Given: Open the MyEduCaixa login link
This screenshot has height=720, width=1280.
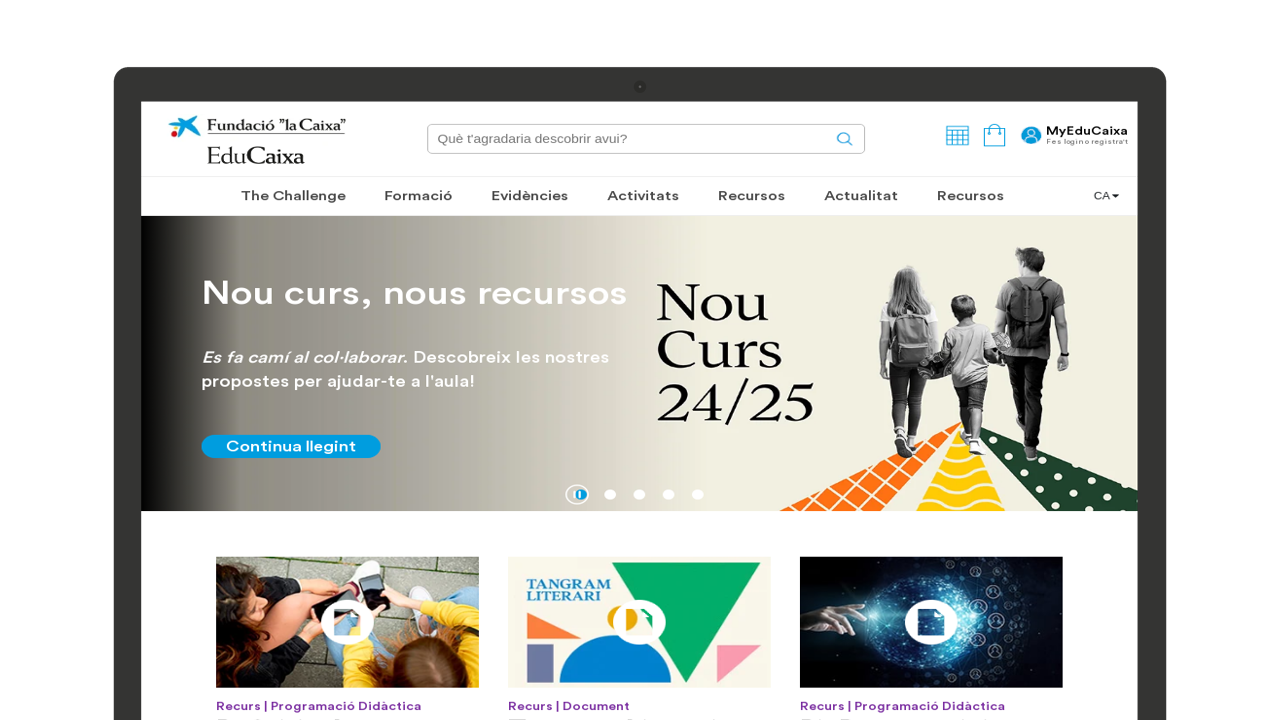Looking at the screenshot, I should (1086, 135).
